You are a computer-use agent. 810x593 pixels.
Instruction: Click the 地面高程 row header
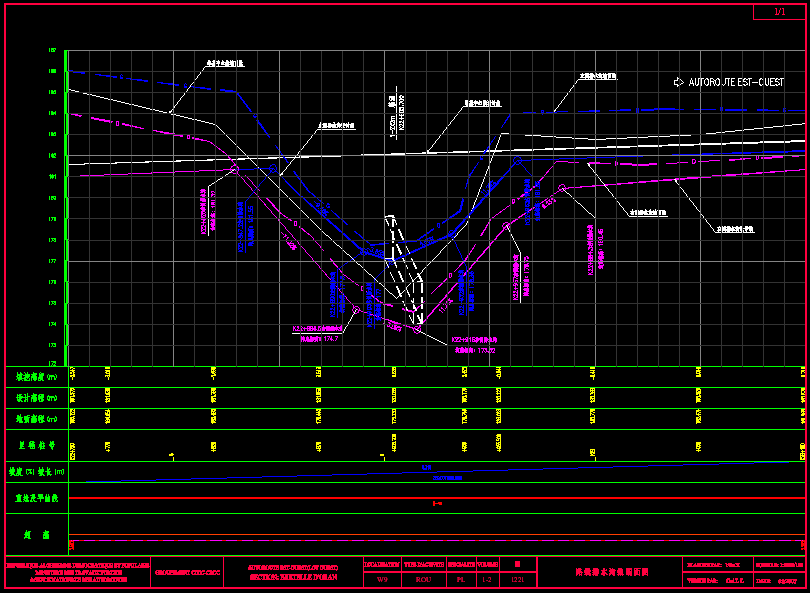coord(36,419)
